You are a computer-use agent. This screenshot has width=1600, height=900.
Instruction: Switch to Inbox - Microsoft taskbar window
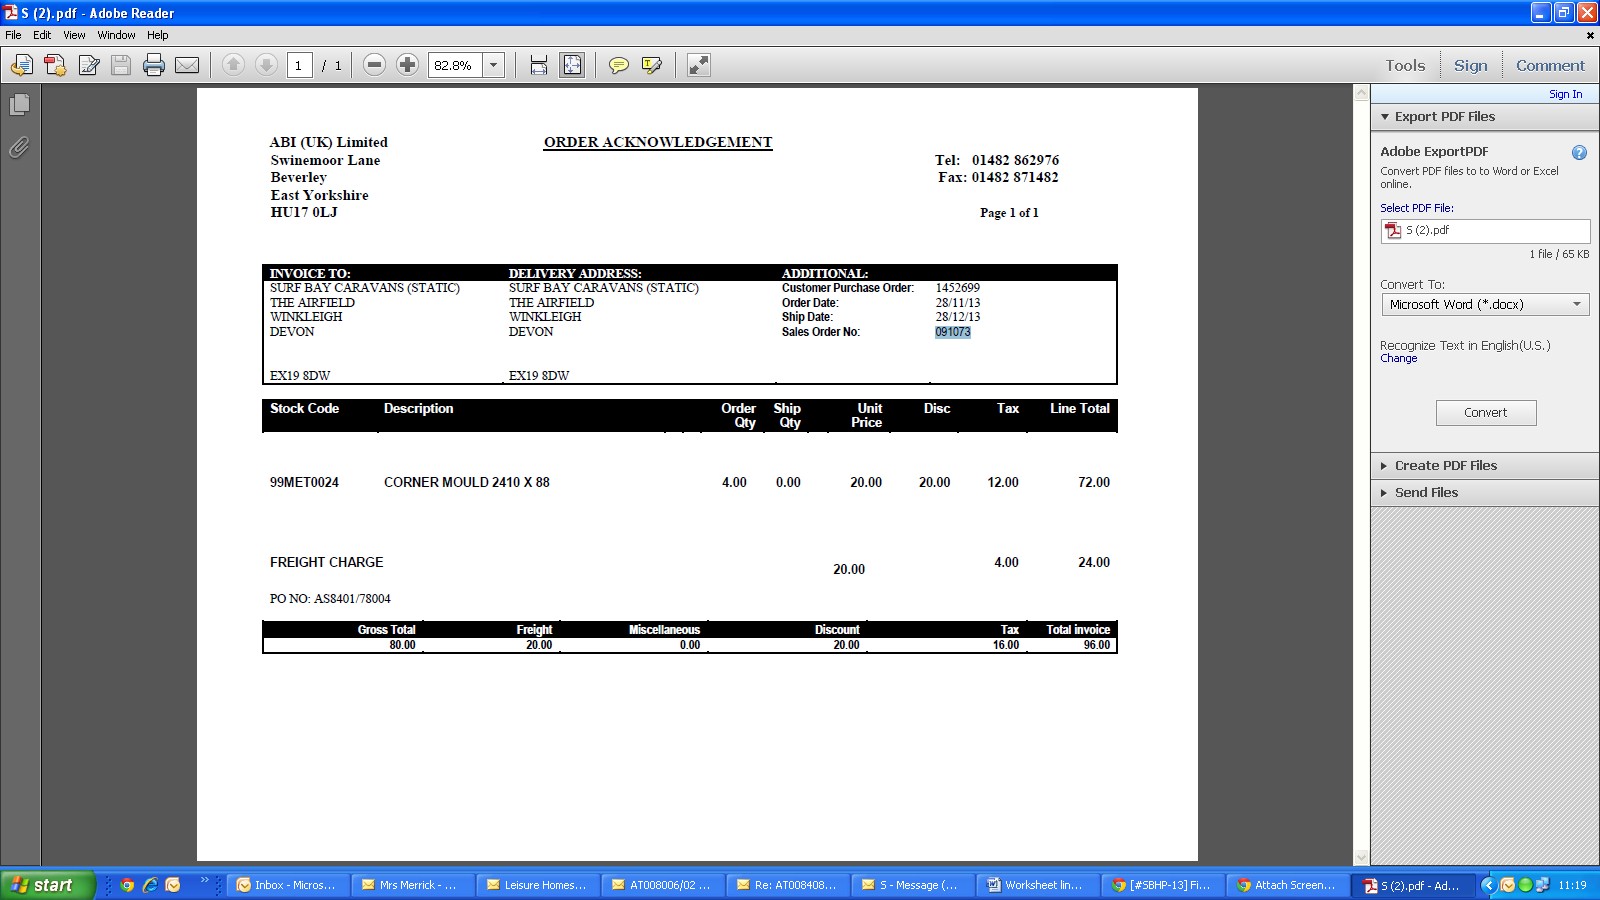[288, 885]
